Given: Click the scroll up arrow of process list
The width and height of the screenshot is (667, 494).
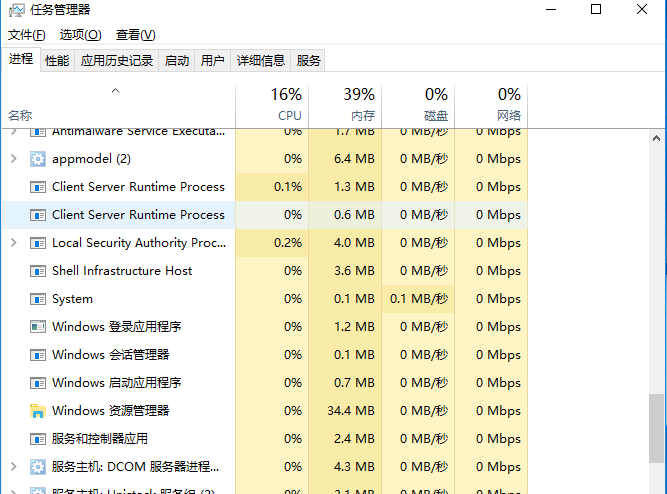Looking at the screenshot, I should (x=656, y=138).
